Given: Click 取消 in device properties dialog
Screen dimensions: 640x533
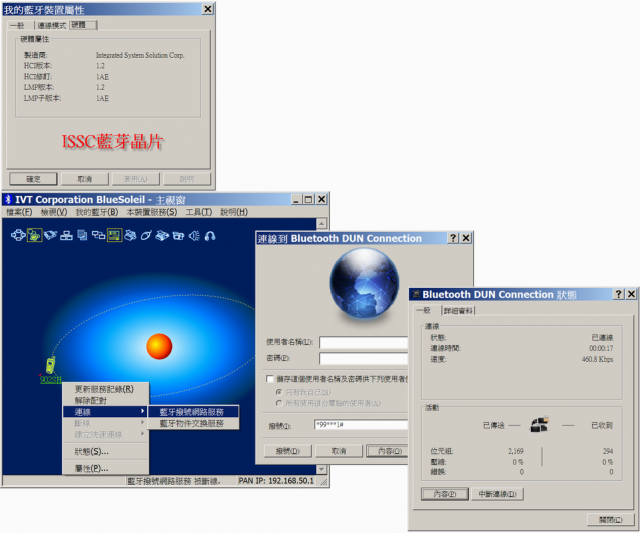Looking at the screenshot, I should point(85,179).
